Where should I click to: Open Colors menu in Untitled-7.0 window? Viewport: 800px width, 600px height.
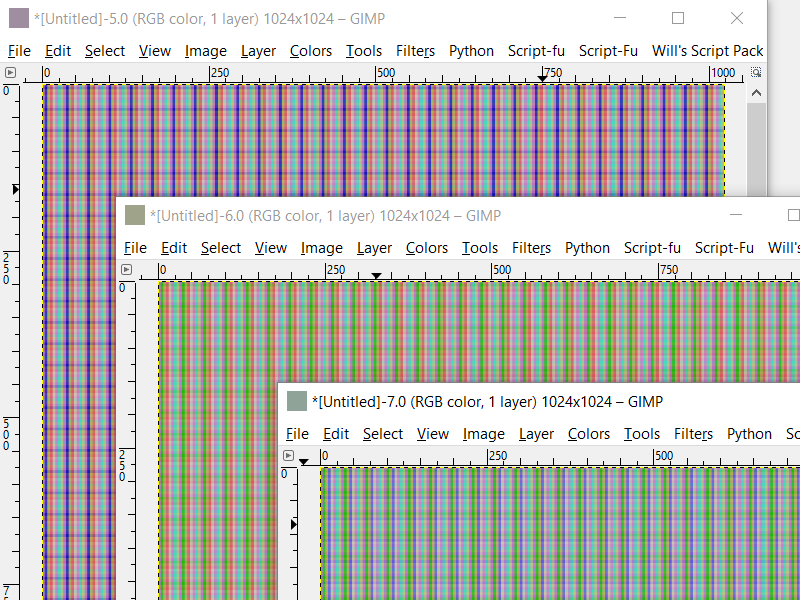(x=589, y=434)
